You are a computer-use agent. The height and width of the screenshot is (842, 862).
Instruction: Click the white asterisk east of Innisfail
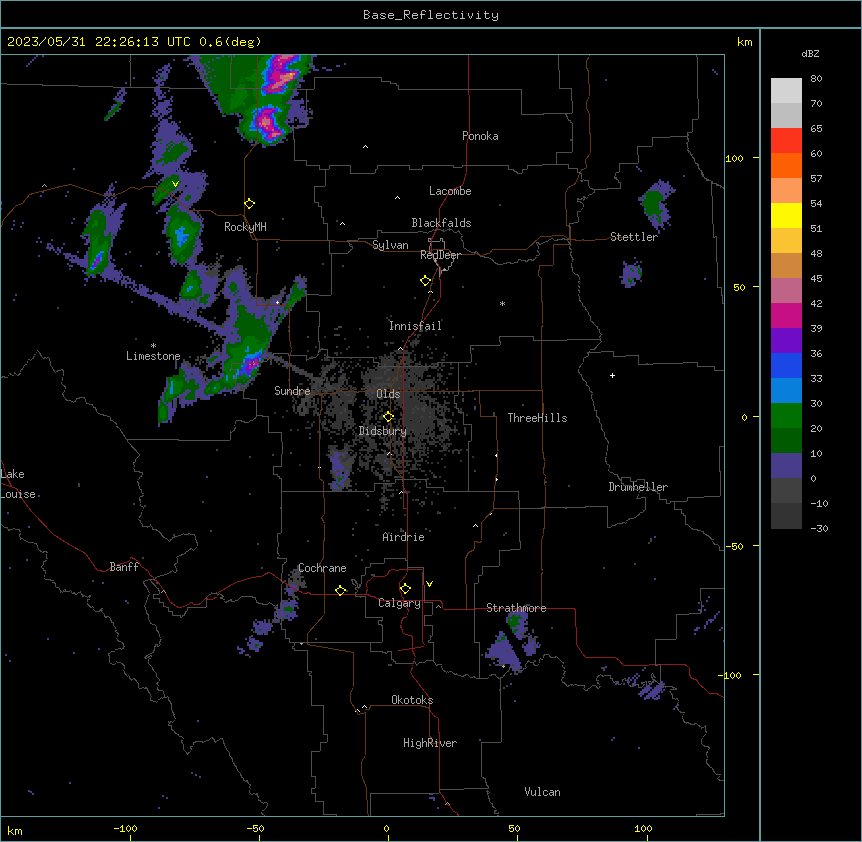coord(502,303)
